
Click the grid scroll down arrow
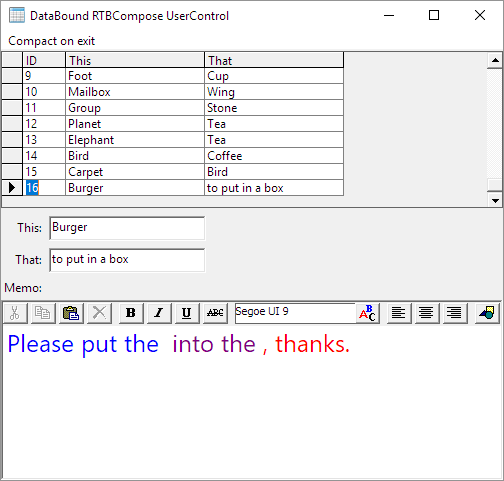tap(495, 200)
